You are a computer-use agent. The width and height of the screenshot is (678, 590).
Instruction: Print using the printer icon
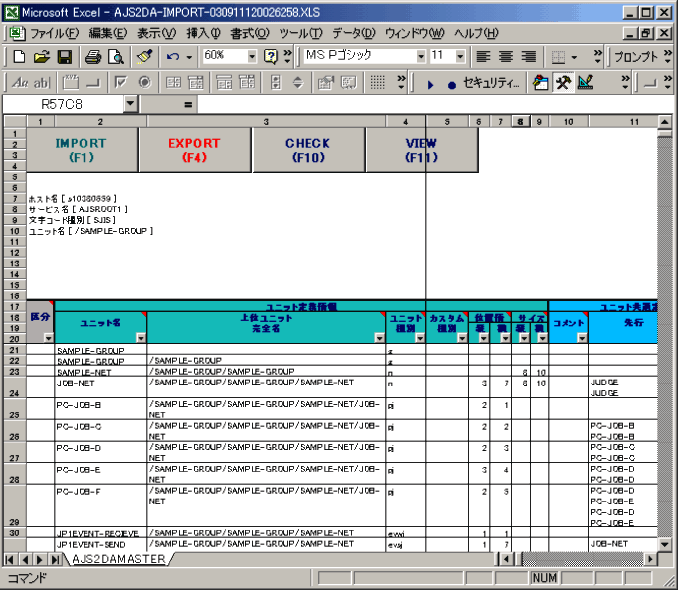[93, 57]
